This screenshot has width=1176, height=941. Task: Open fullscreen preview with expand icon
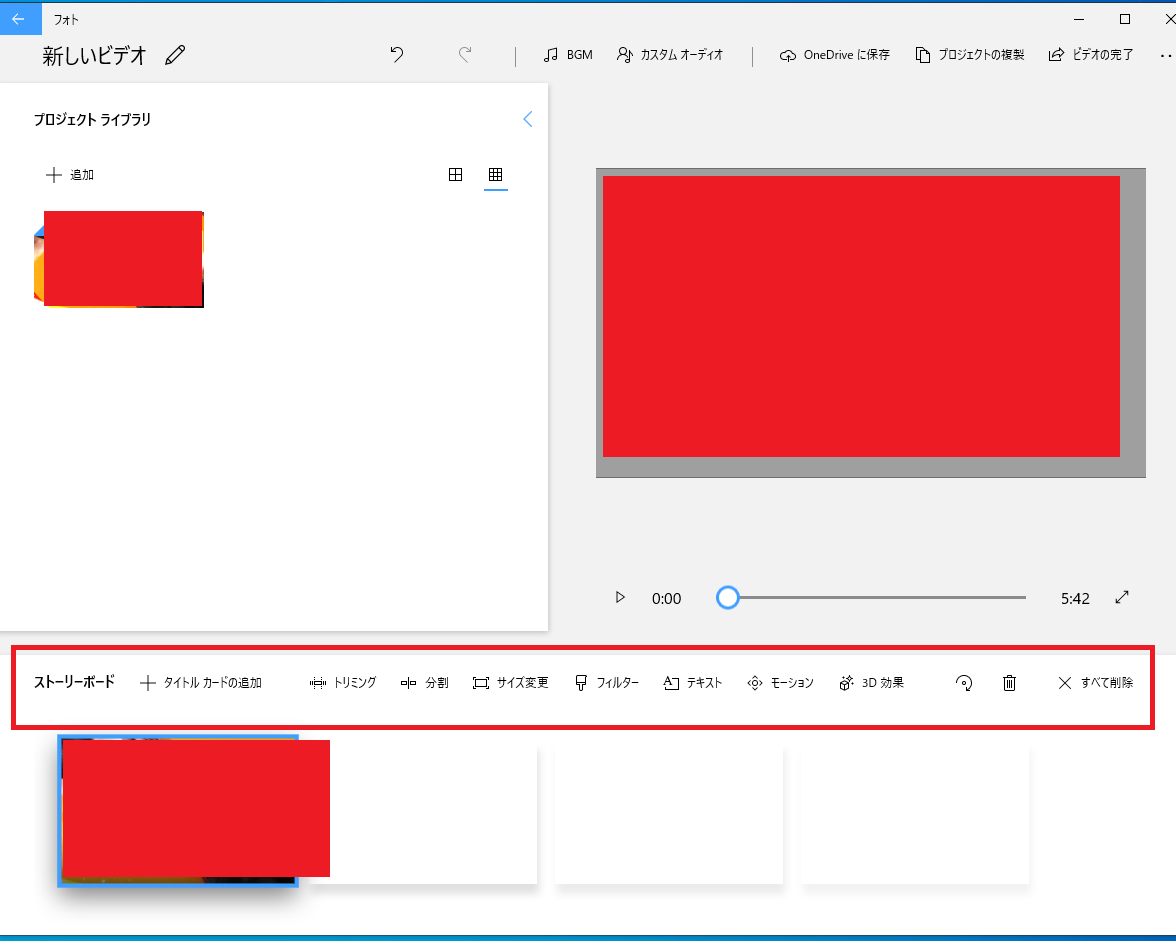pyautogui.click(x=1122, y=598)
